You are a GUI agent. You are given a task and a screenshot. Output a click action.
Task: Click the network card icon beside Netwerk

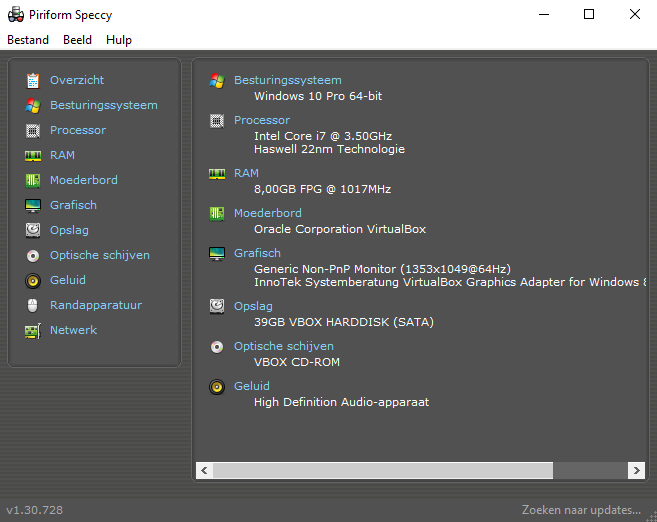tap(33, 330)
